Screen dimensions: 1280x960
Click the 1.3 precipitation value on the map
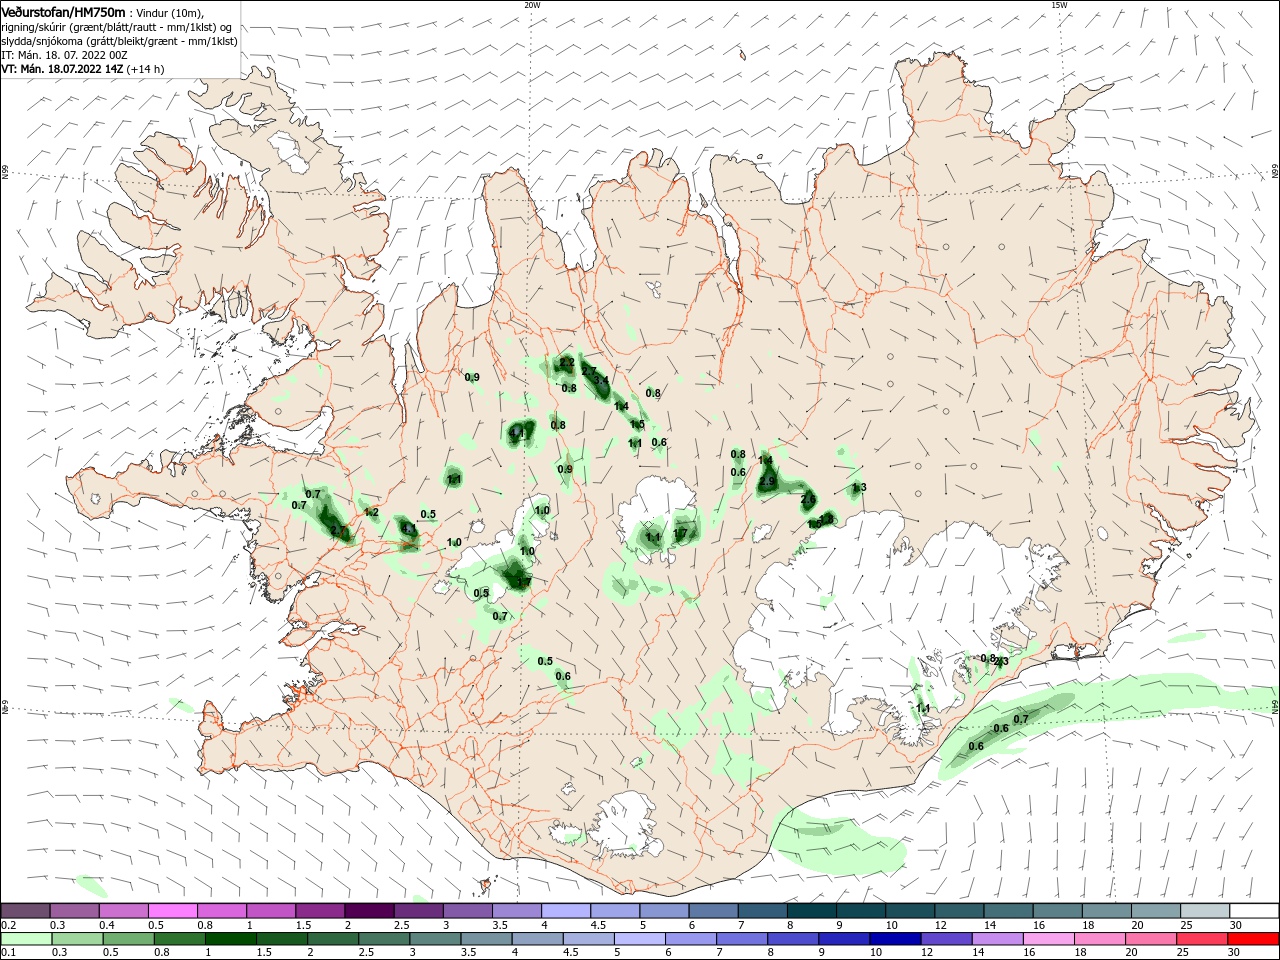[x=858, y=488]
